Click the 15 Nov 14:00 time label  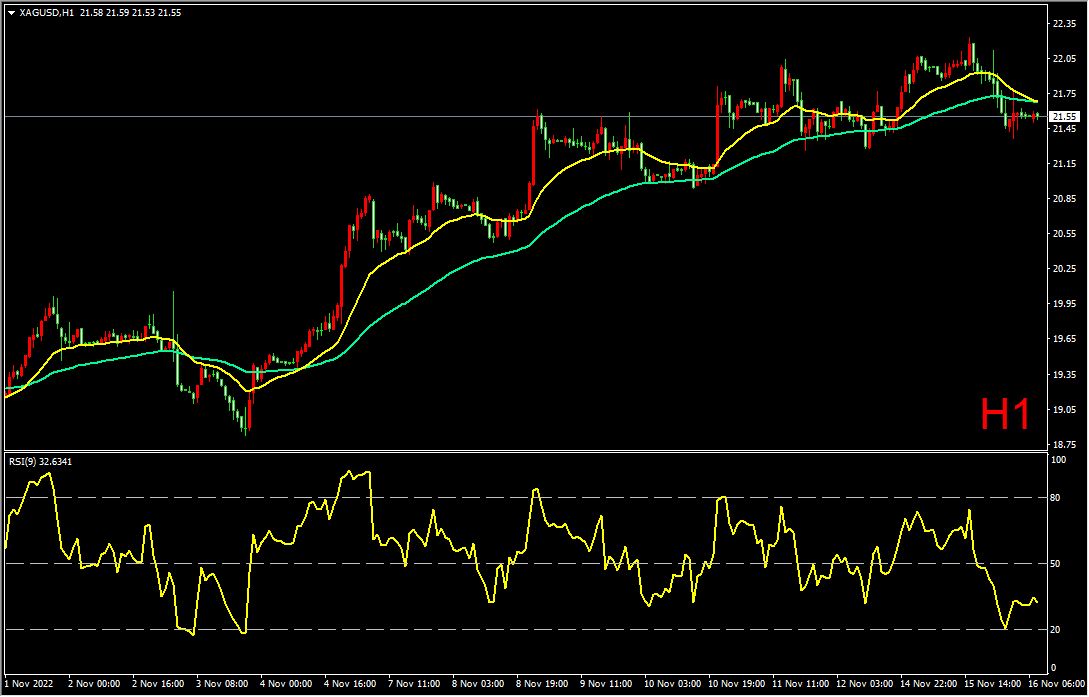tap(993, 684)
